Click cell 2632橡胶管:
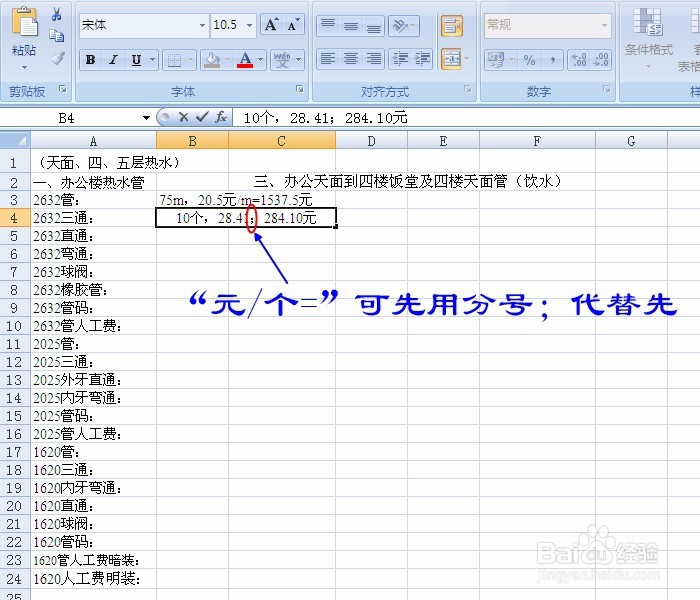The height and width of the screenshot is (600, 700). coord(94,290)
